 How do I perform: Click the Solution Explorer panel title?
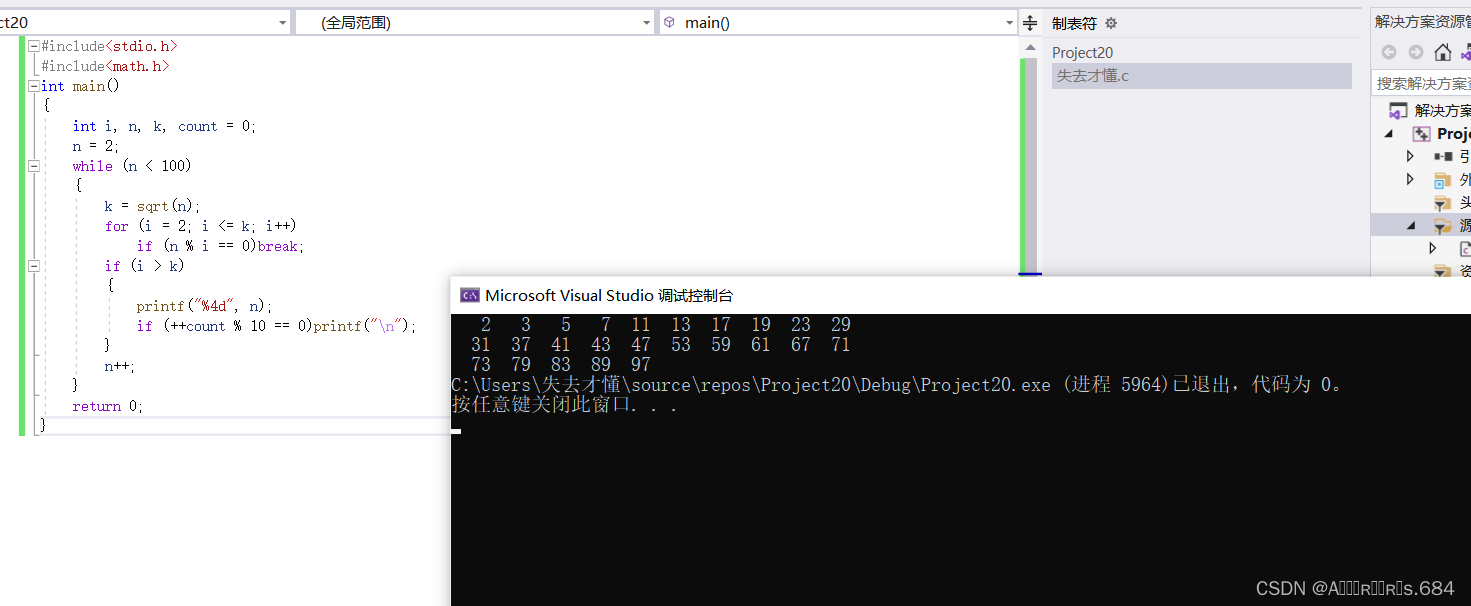(1423, 22)
